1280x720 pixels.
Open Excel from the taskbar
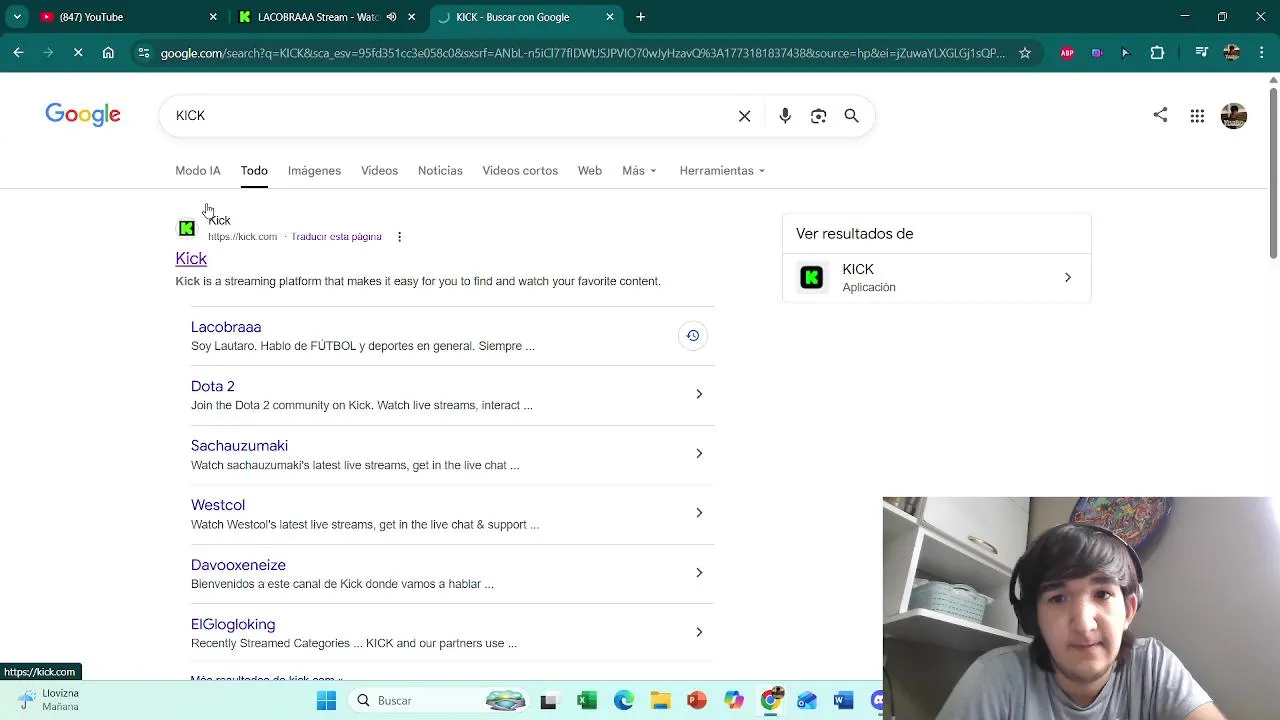click(x=587, y=701)
